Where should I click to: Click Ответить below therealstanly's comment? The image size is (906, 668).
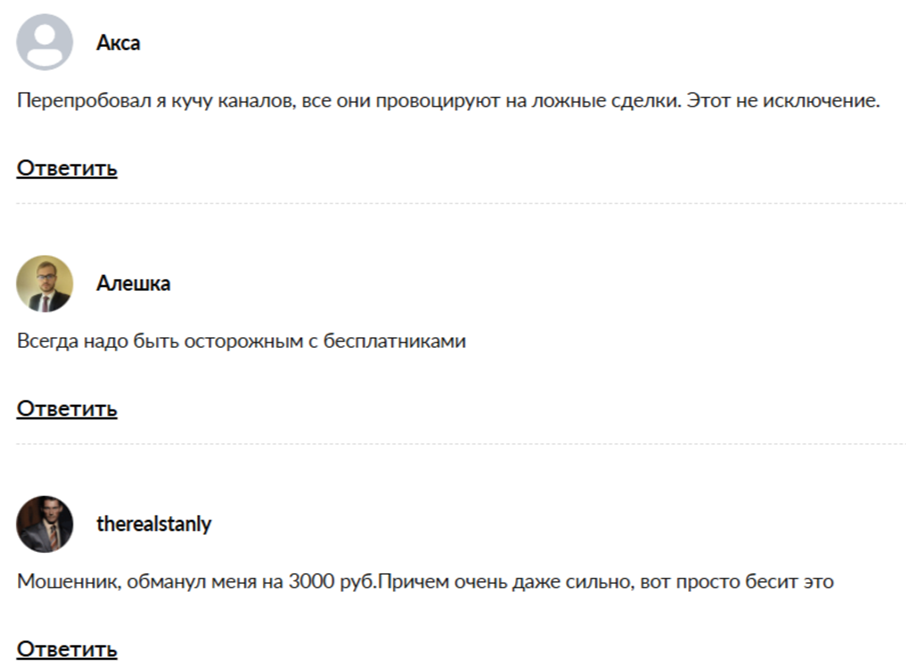(x=67, y=649)
